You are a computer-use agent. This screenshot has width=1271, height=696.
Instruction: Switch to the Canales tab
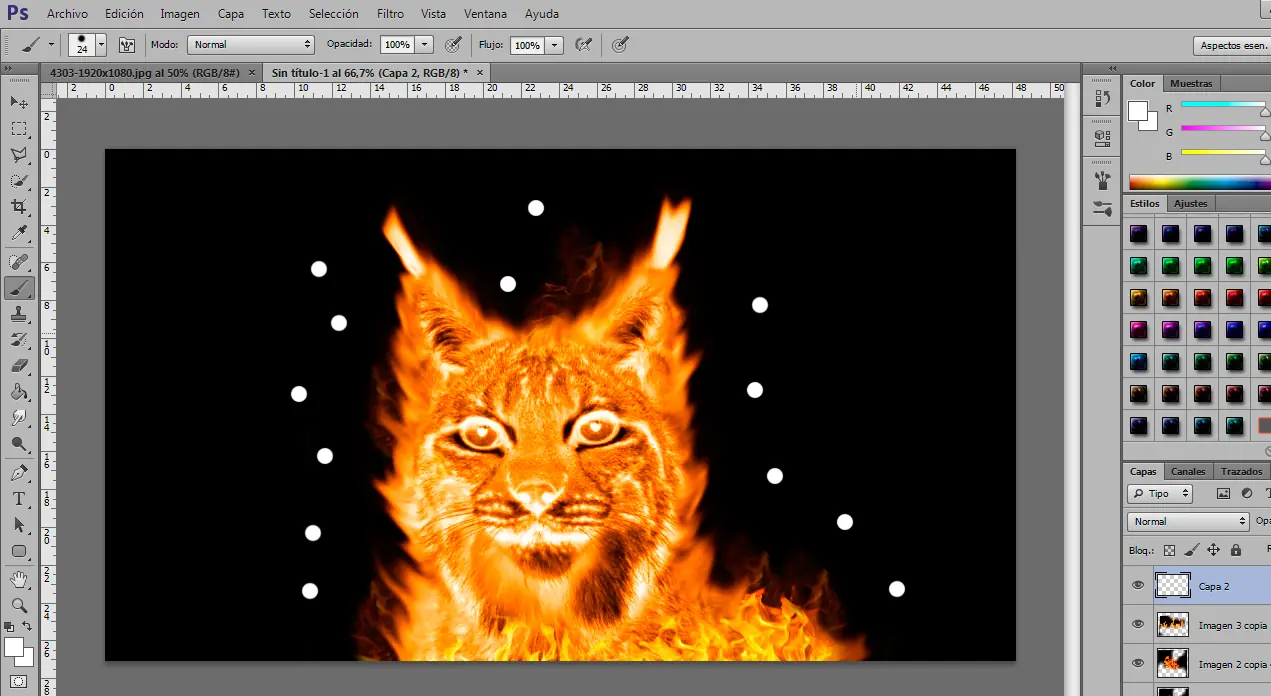coord(1188,472)
